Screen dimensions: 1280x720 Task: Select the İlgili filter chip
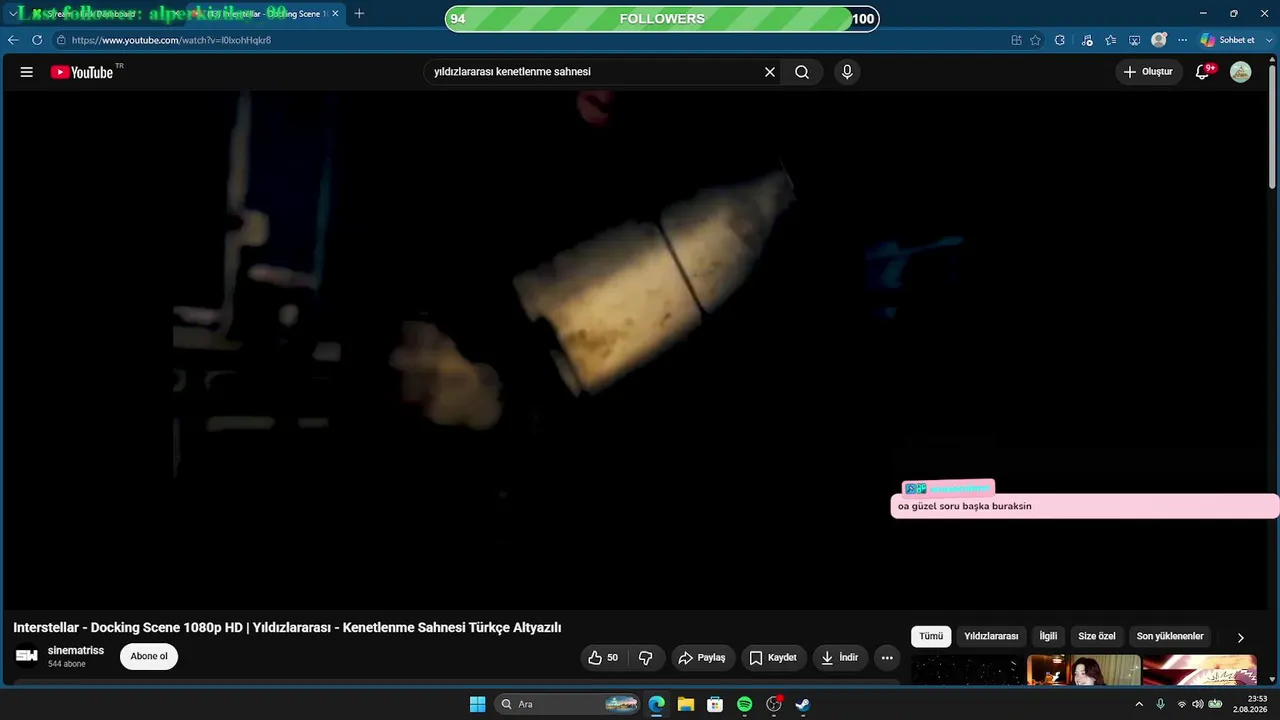(x=1048, y=637)
